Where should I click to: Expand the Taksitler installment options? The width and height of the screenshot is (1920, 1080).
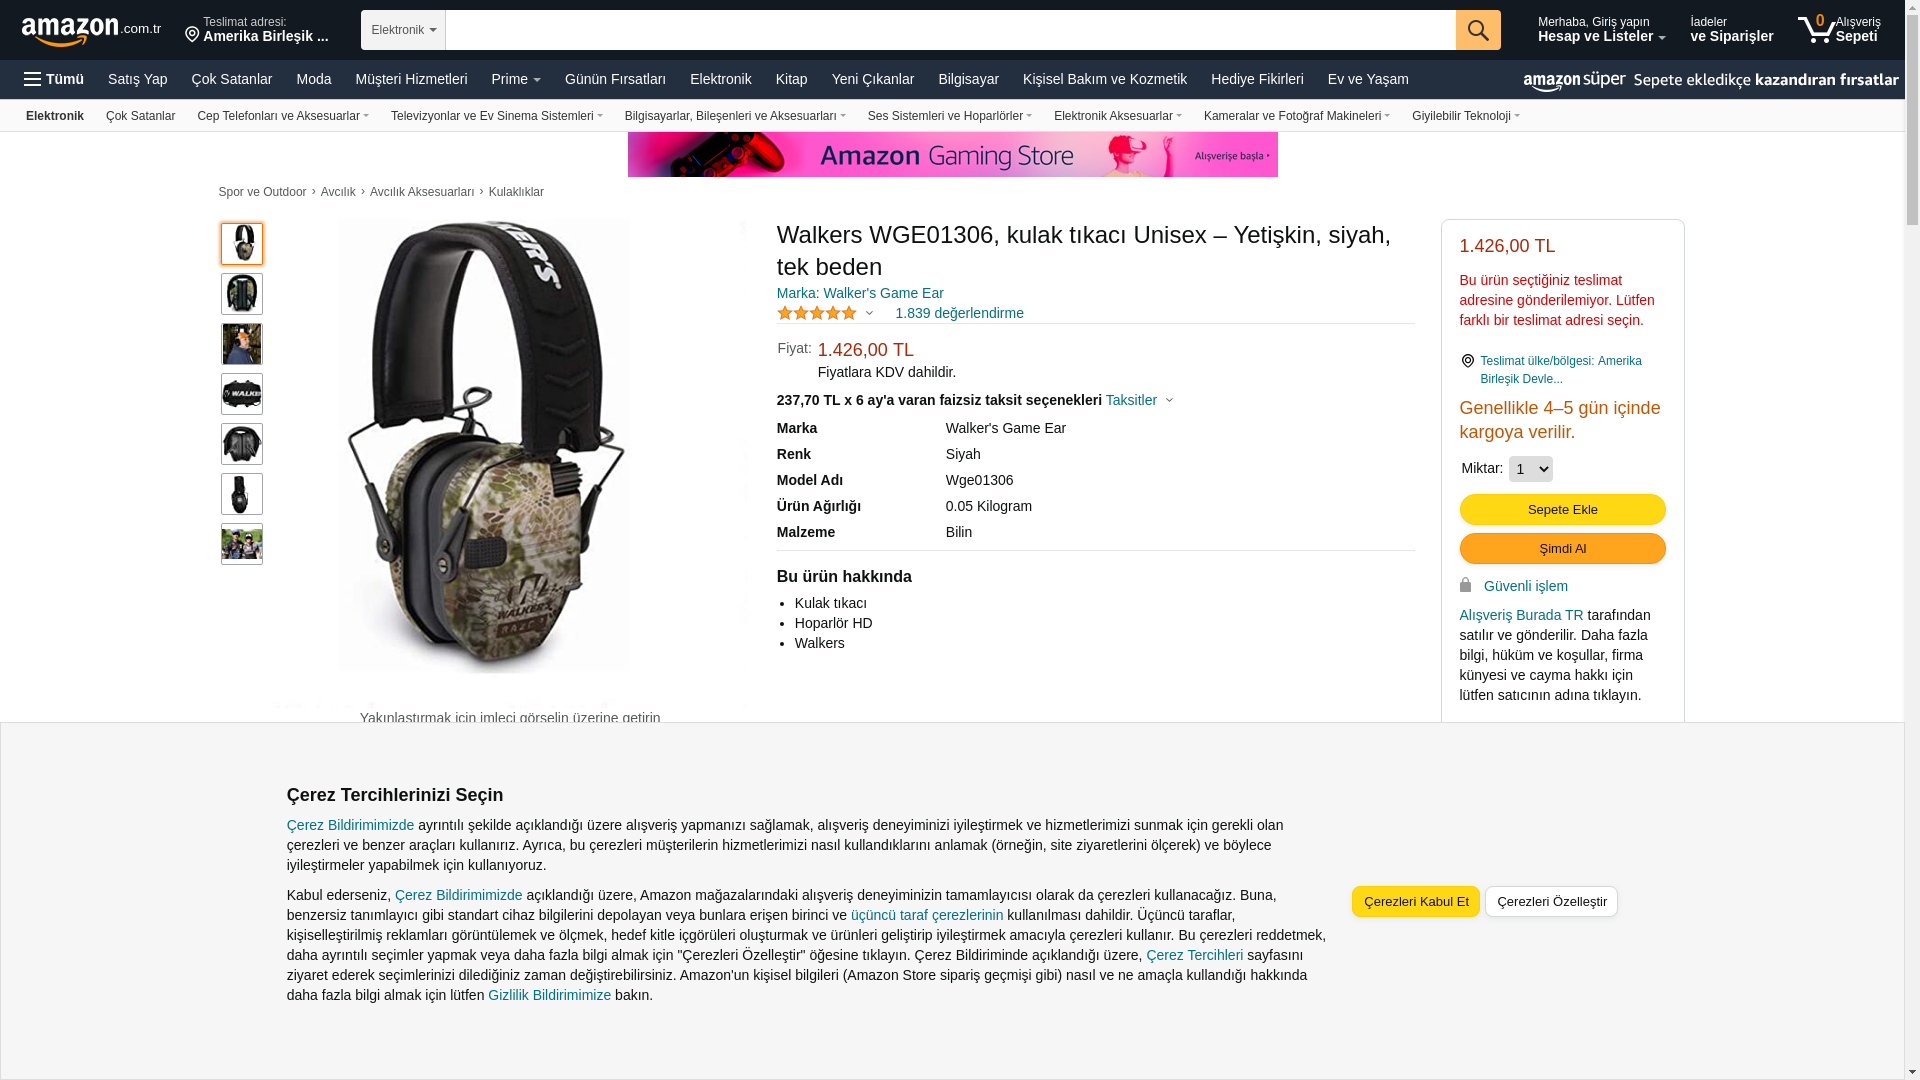pos(1139,400)
